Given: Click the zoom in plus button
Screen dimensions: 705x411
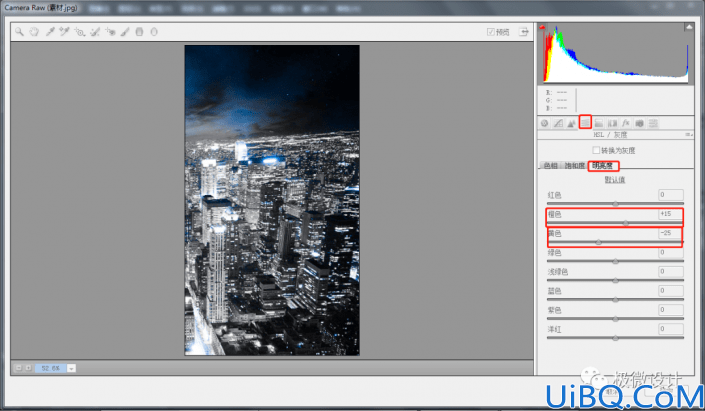Looking at the screenshot, I should (x=28, y=368).
